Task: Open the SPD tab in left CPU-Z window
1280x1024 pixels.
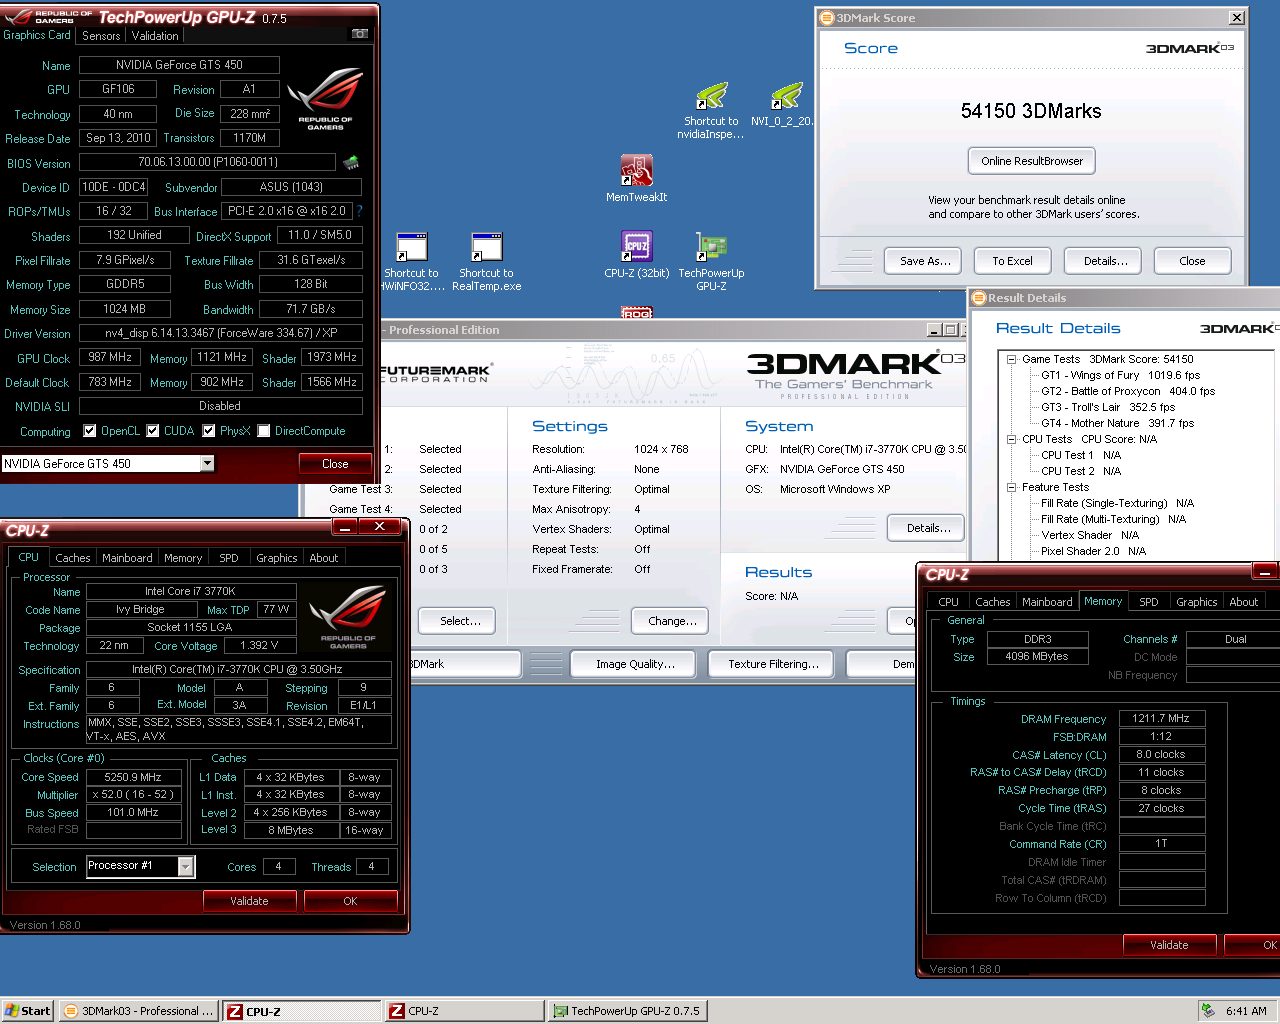Action: tap(229, 558)
